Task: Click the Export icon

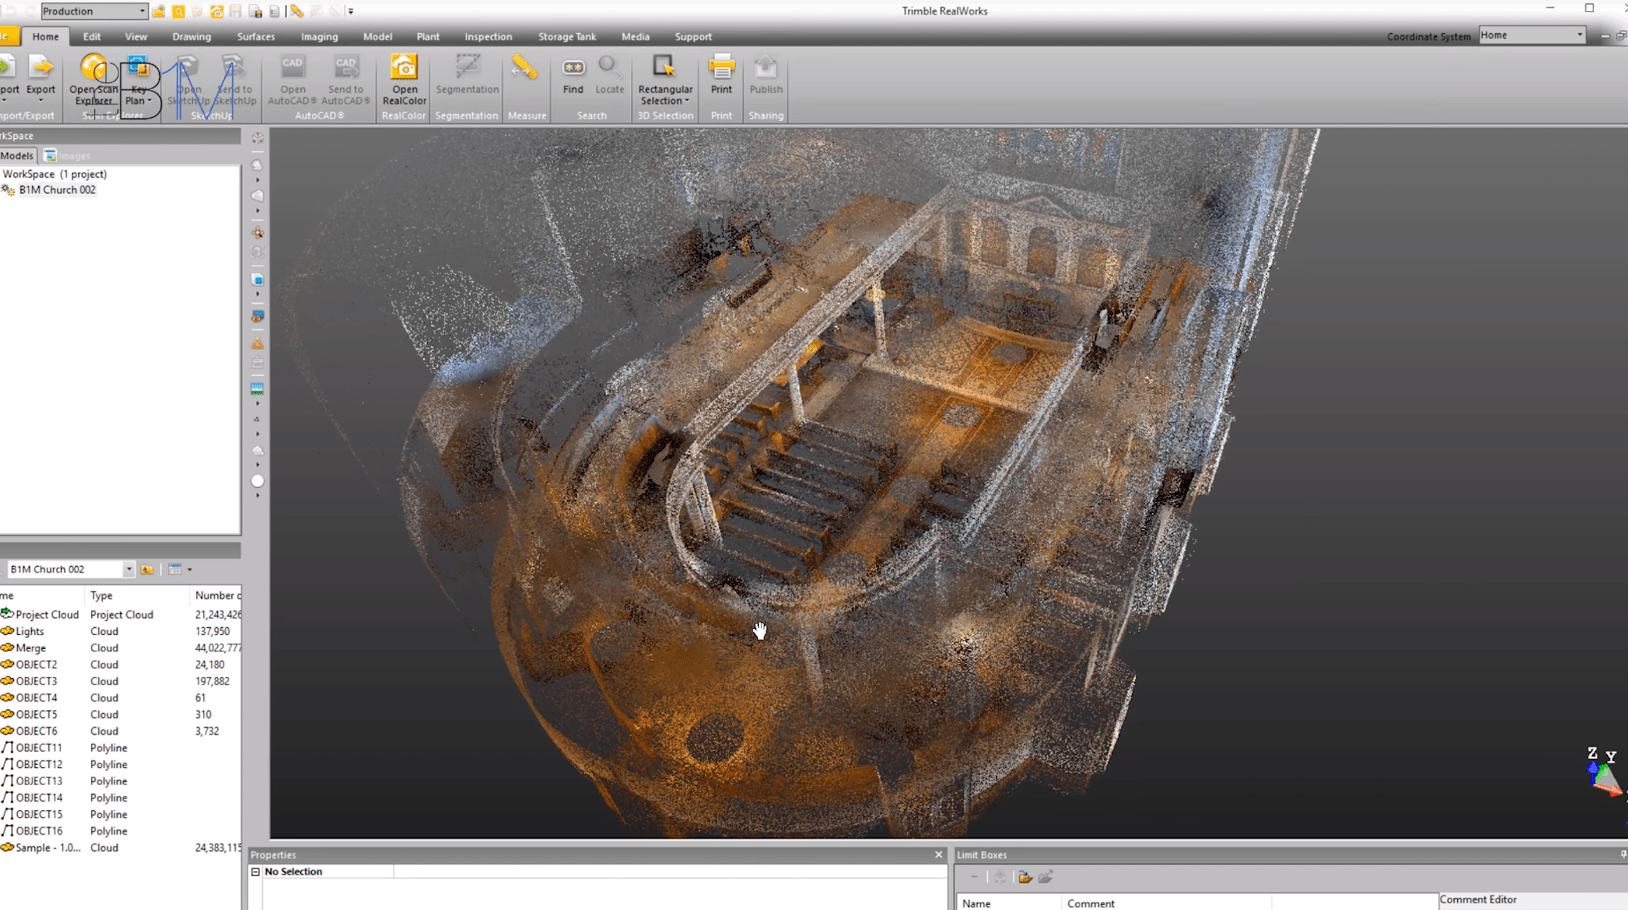Action: pyautogui.click(x=41, y=76)
